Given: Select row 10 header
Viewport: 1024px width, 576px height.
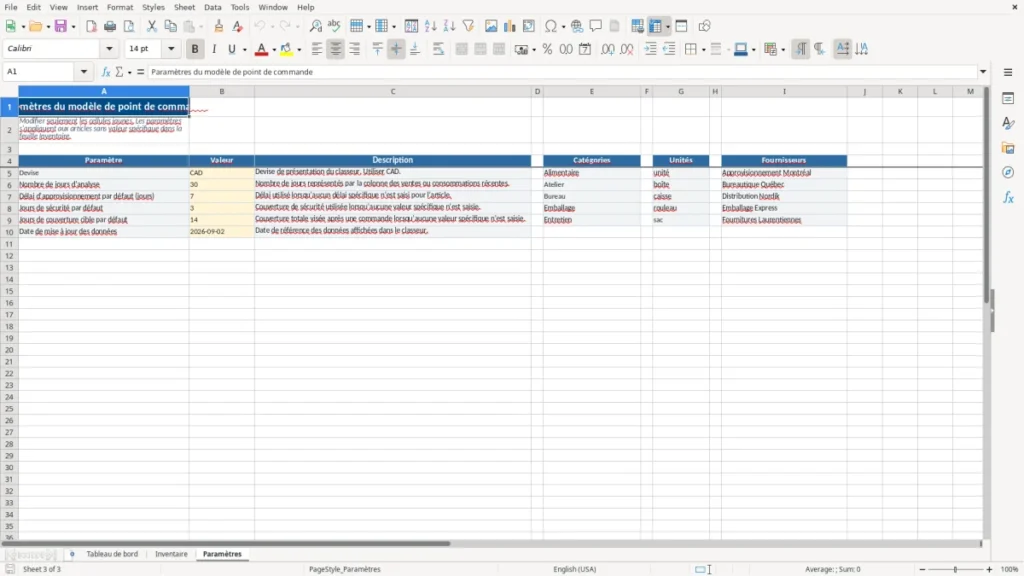Looking at the screenshot, I should 9,232.
